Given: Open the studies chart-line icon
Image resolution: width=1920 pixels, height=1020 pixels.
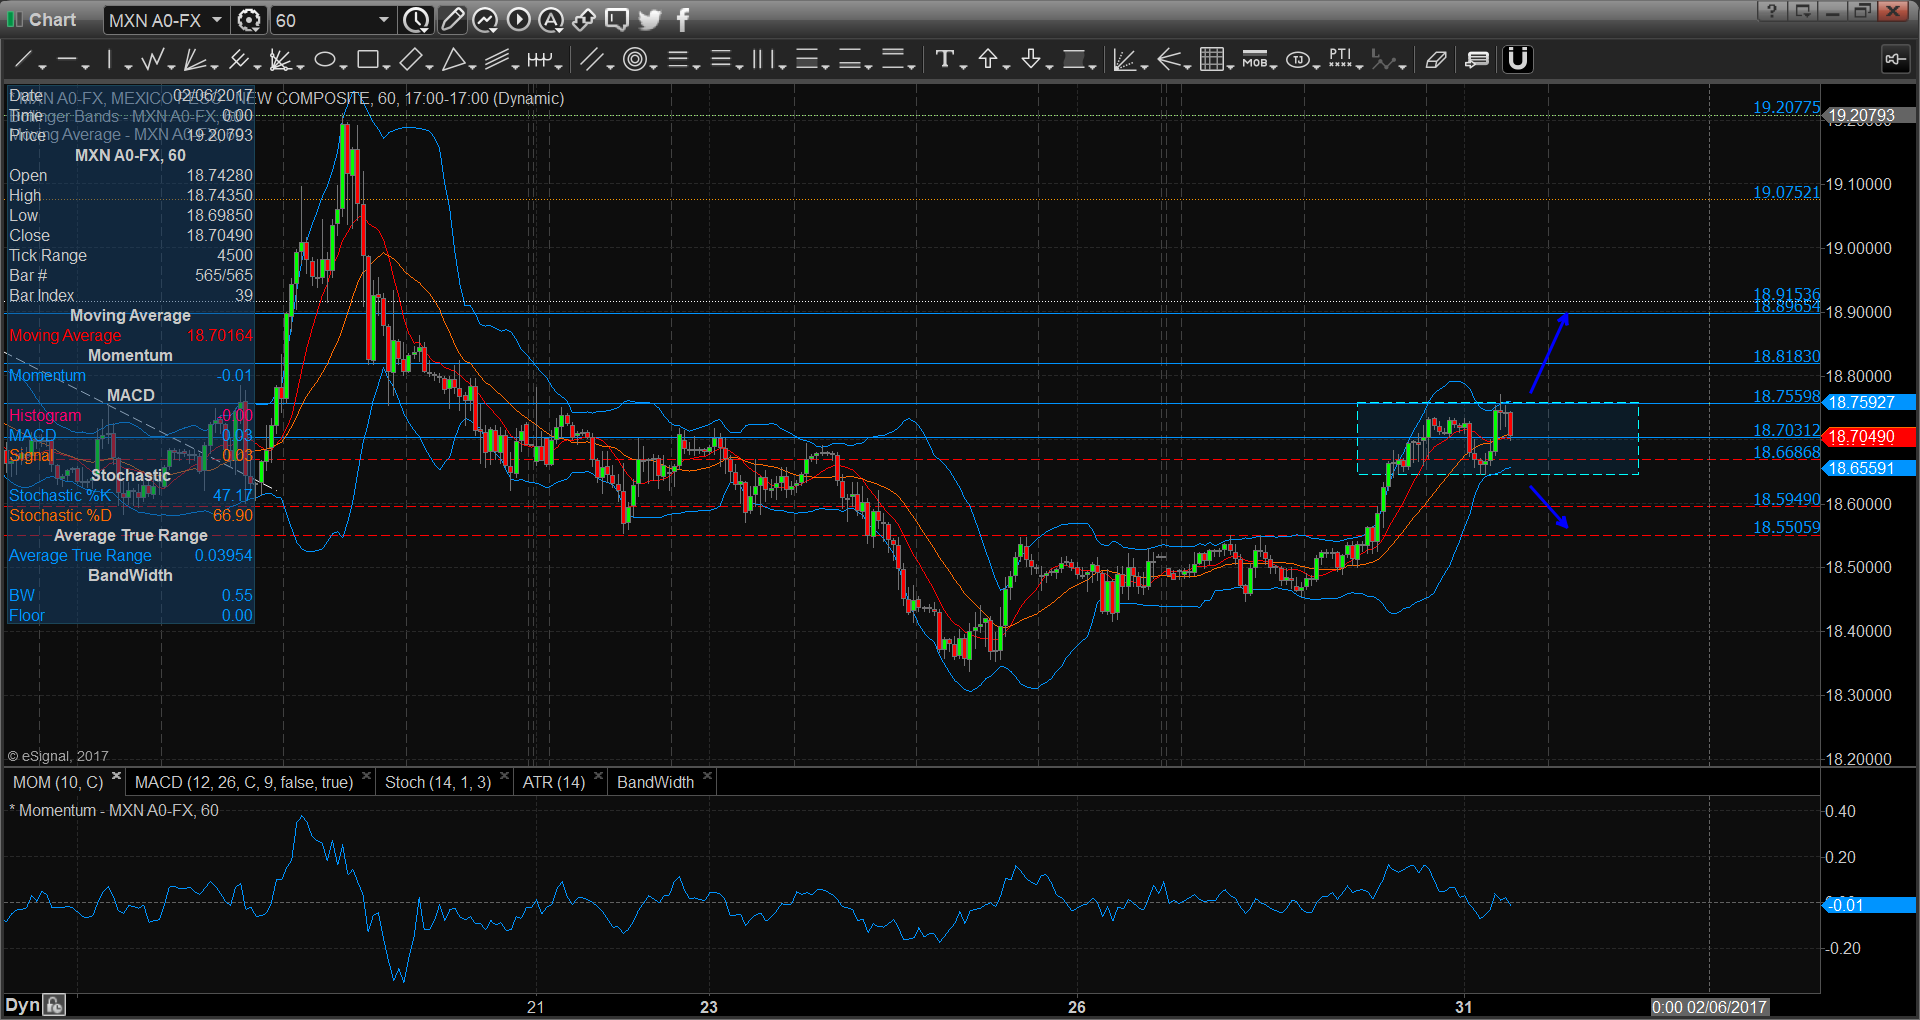Looking at the screenshot, I should 485,20.
